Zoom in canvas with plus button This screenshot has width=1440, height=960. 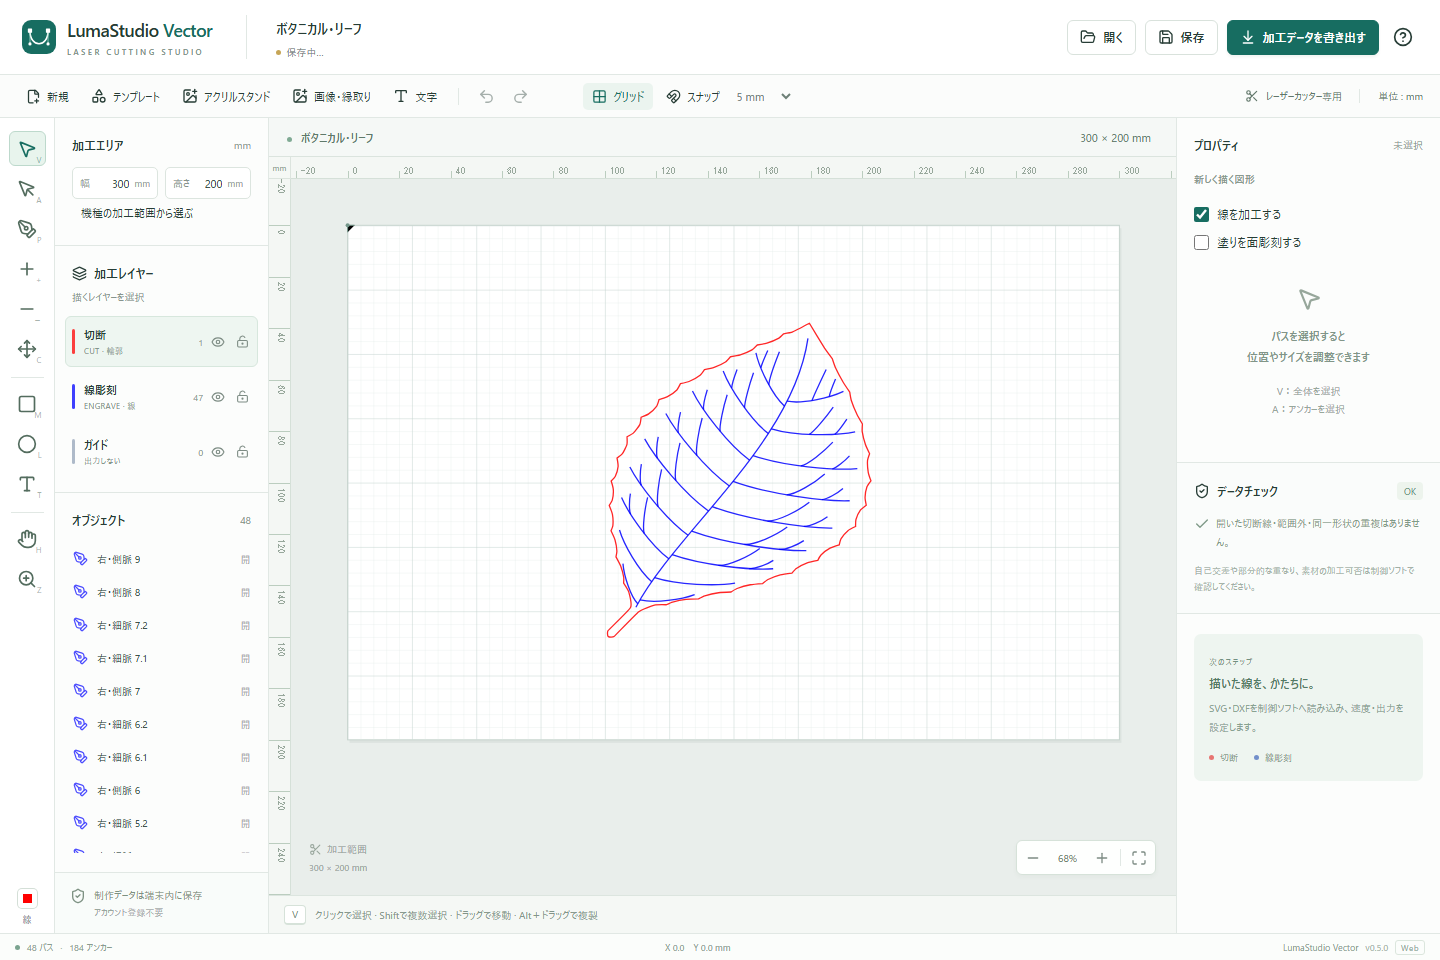[1102, 858]
